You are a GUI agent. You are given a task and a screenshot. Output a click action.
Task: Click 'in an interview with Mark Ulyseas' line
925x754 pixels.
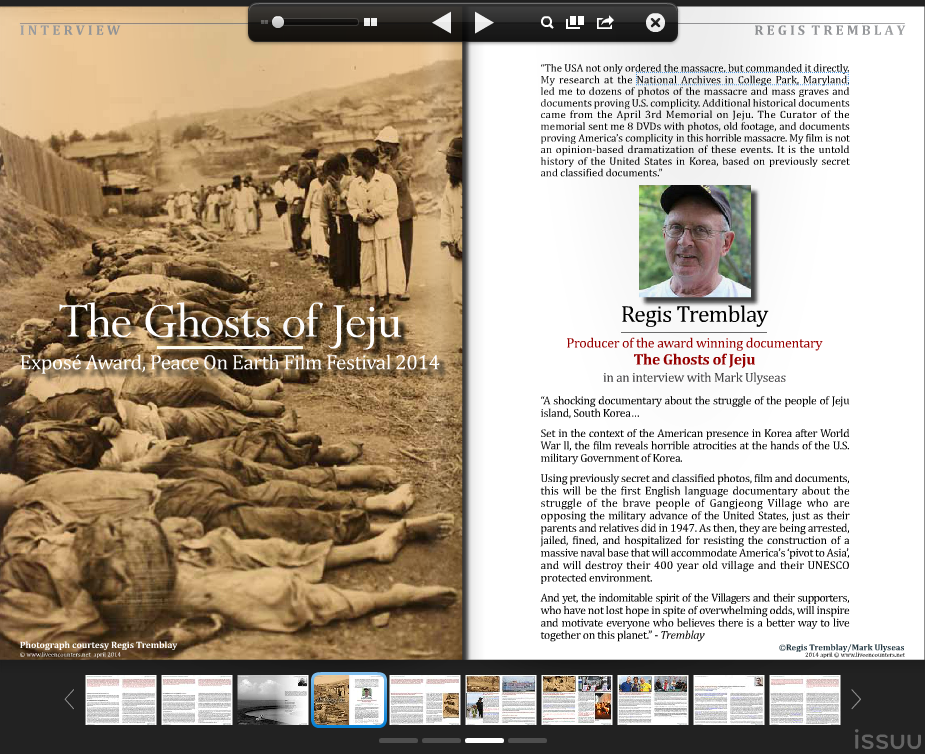(694, 378)
